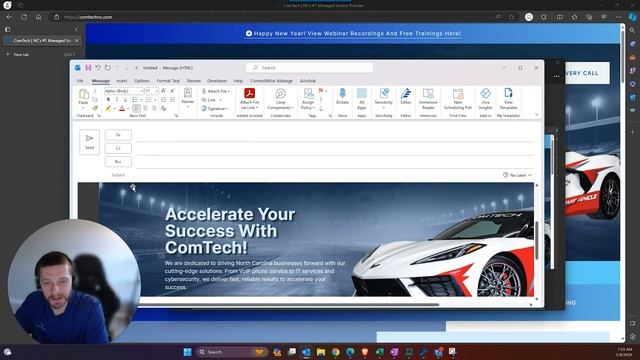Screen dimensions: 640x360
Task: Click the Clear Formatting icon
Action: pos(164,109)
